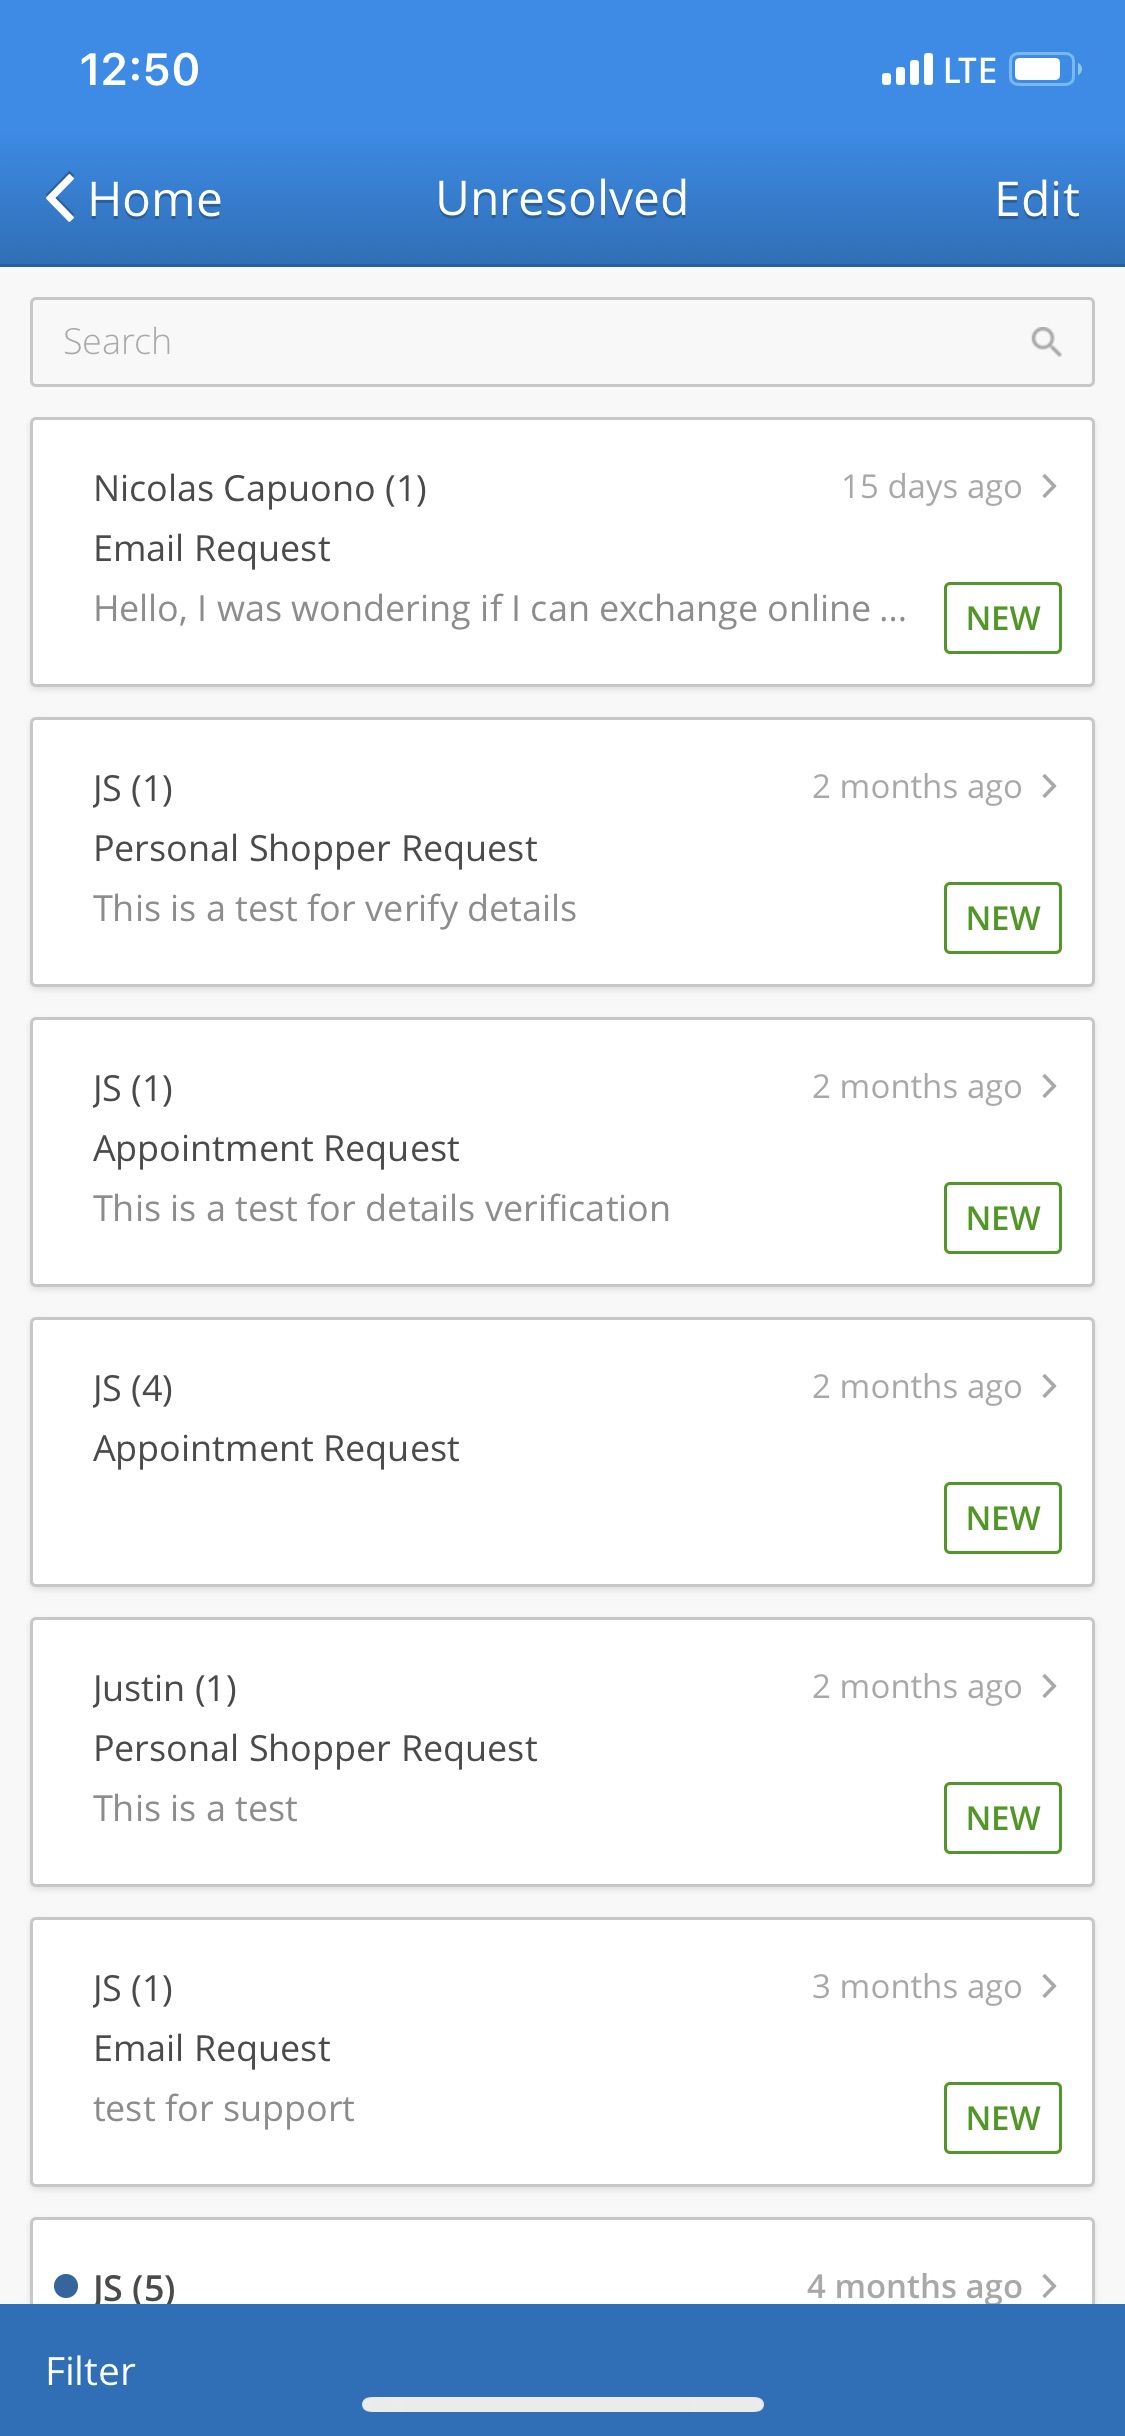The image size is (1125, 2436).
Task: Tap NEW badge on Nicolas Capuono request
Action: 1002,618
